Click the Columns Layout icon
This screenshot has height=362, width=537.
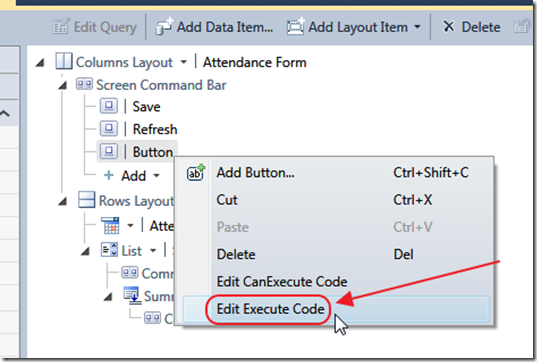click(64, 62)
